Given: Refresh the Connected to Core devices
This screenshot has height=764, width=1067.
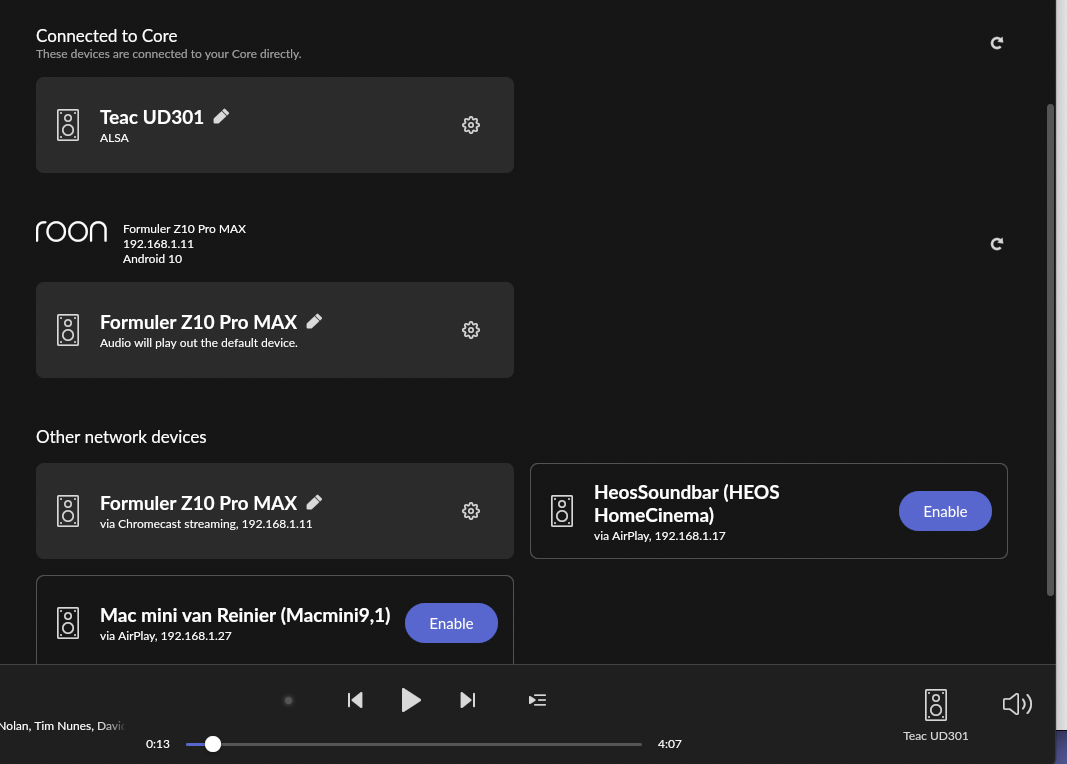Looking at the screenshot, I should pyautogui.click(x=997, y=43).
